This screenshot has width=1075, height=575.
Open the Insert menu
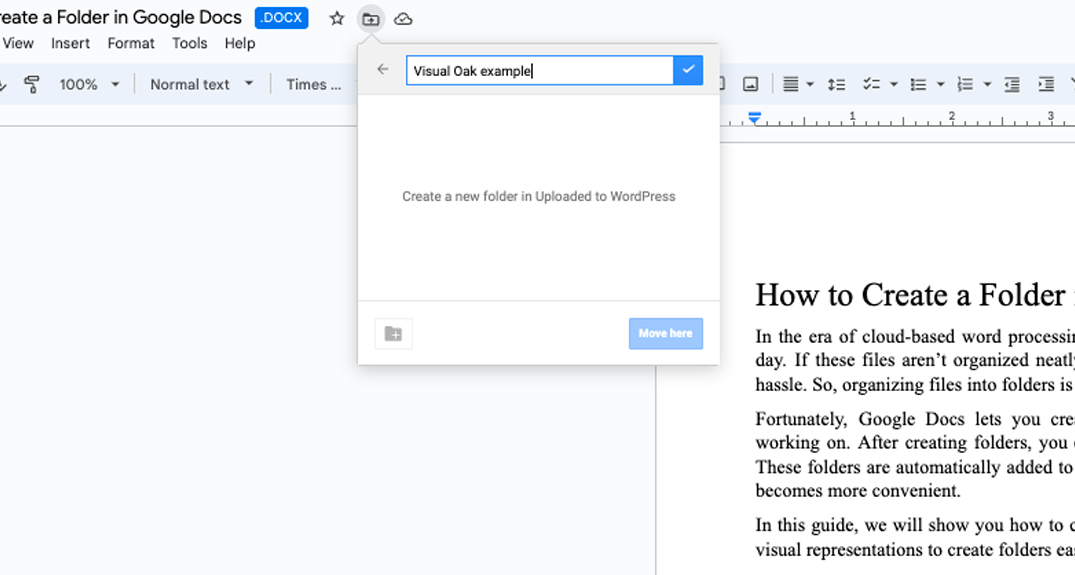pos(70,43)
